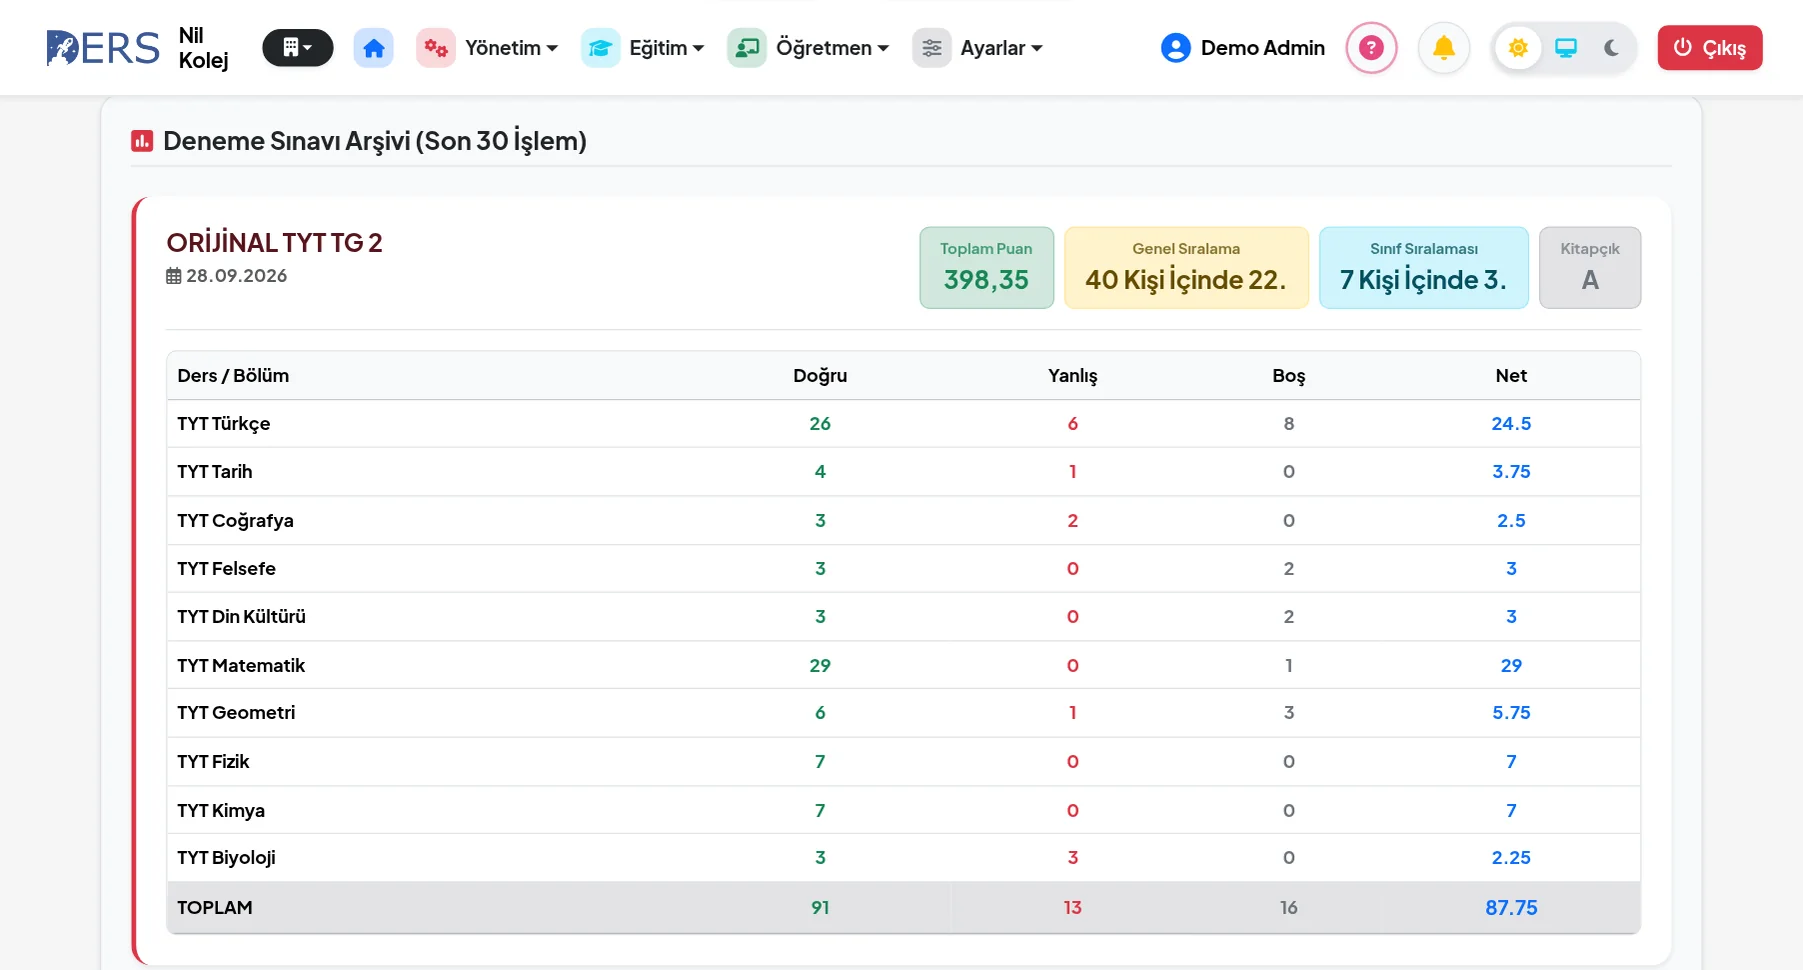Switch to dark theme moon toggle
The height and width of the screenshot is (970, 1803).
[1611, 48]
